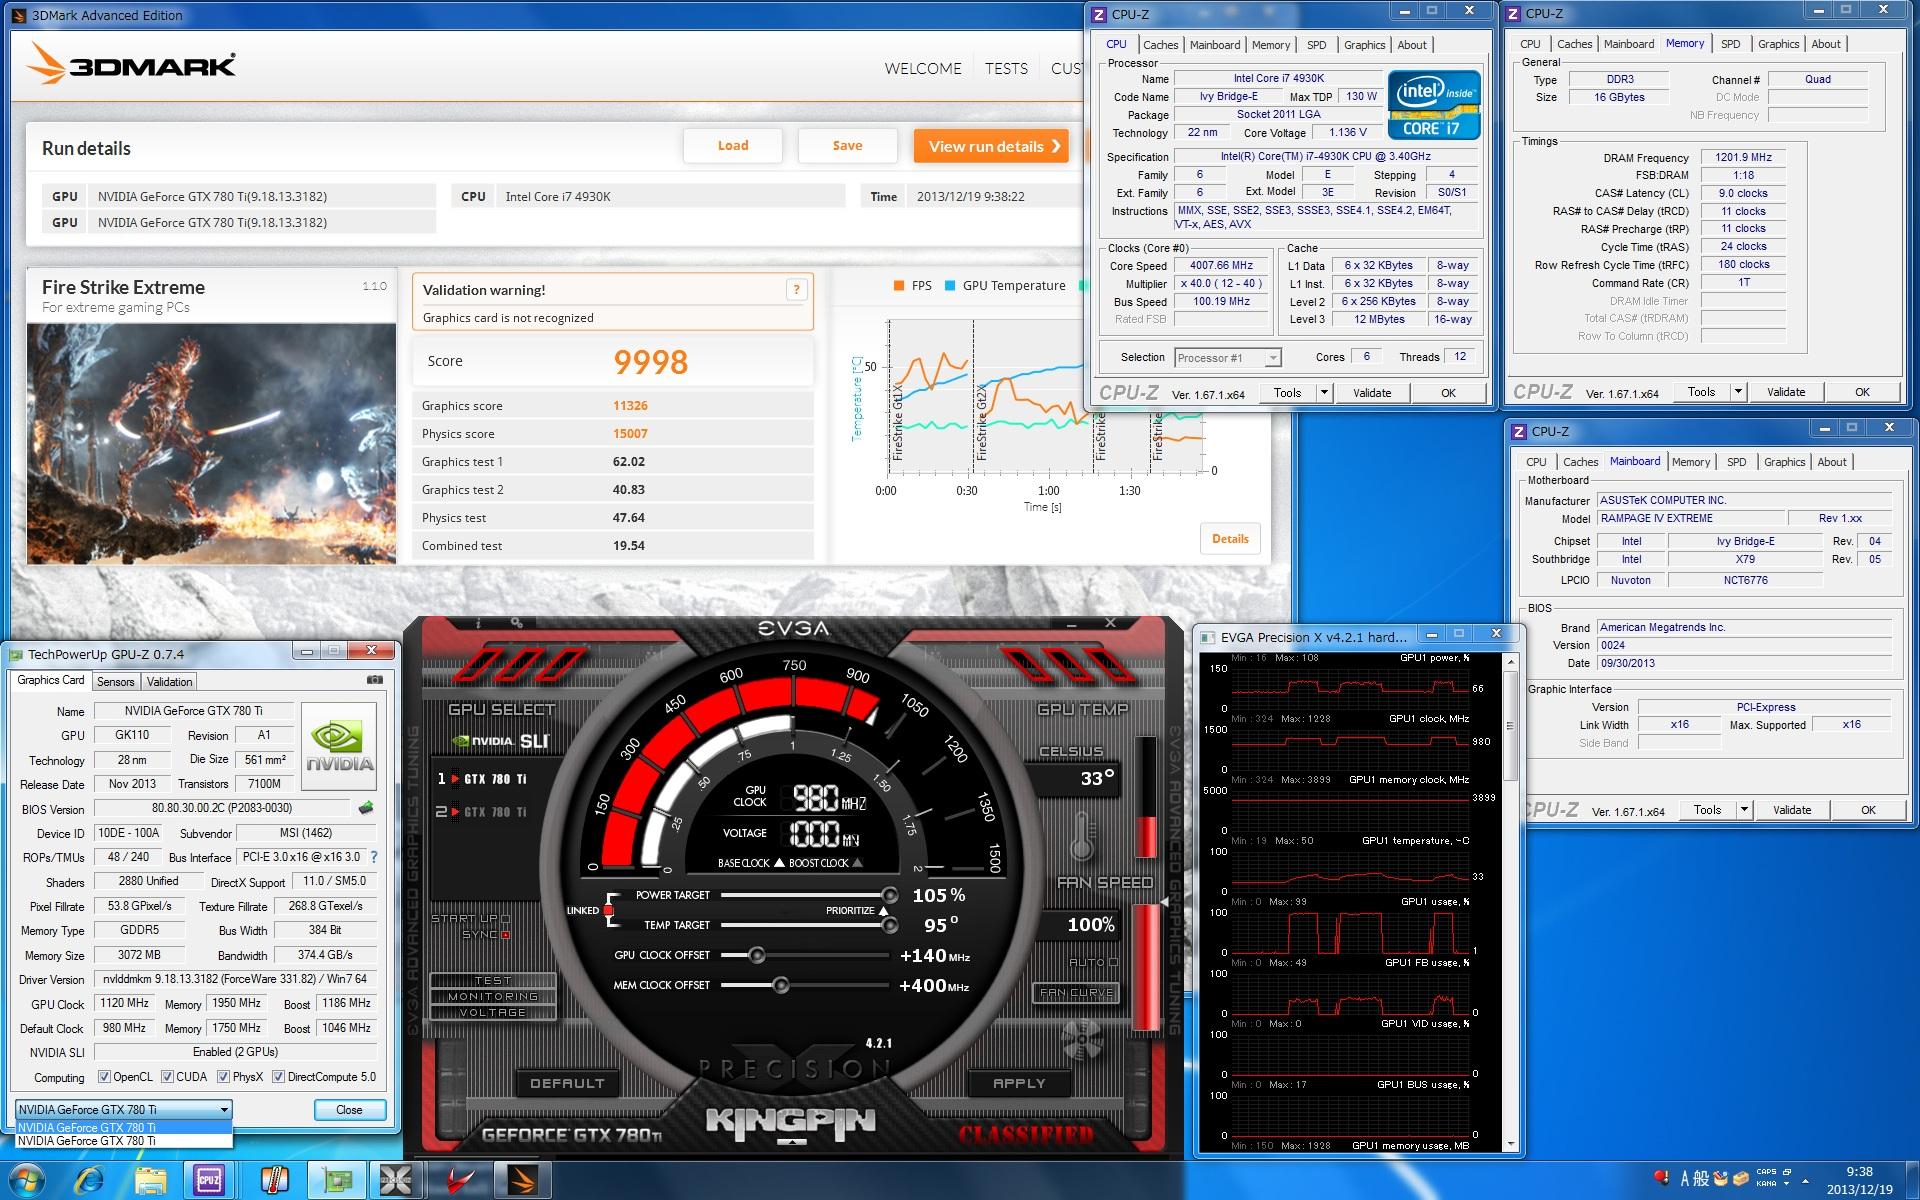Click the validation warning help question mark
Screen dimensions: 1920x1200
[x=797, y=290]
